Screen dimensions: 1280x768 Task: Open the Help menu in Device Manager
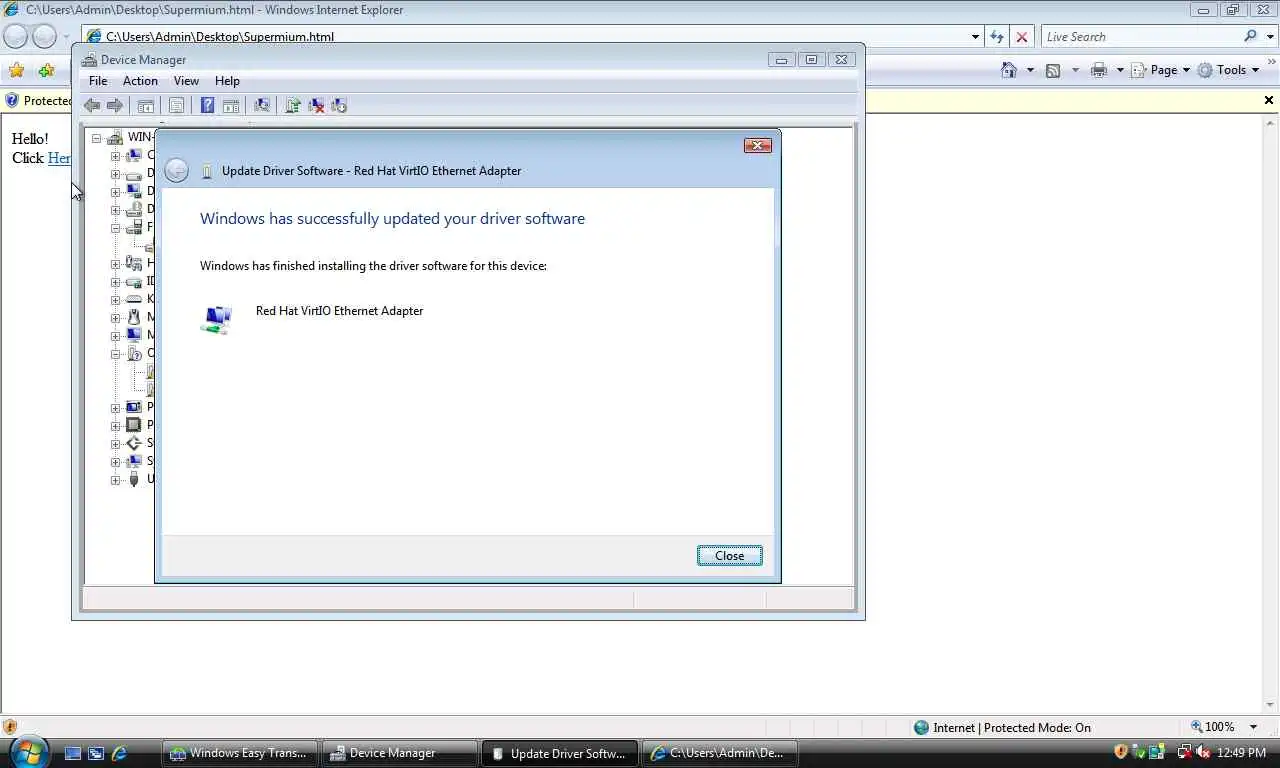(x=227, y=81)
